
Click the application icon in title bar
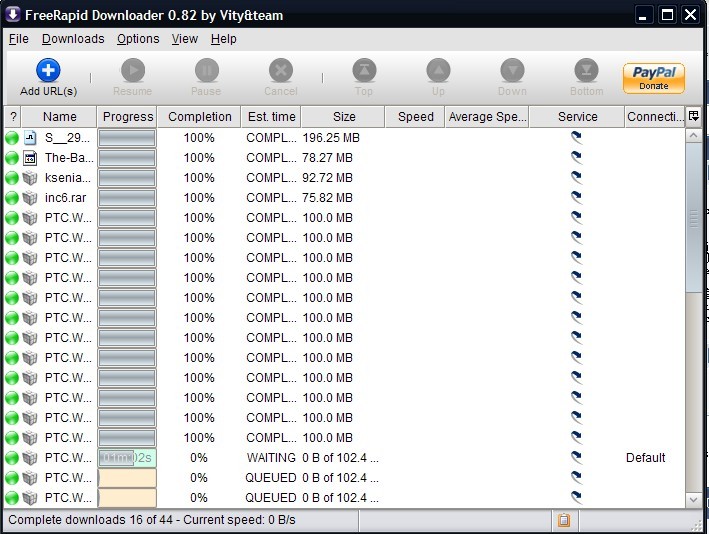click(13, 14)
